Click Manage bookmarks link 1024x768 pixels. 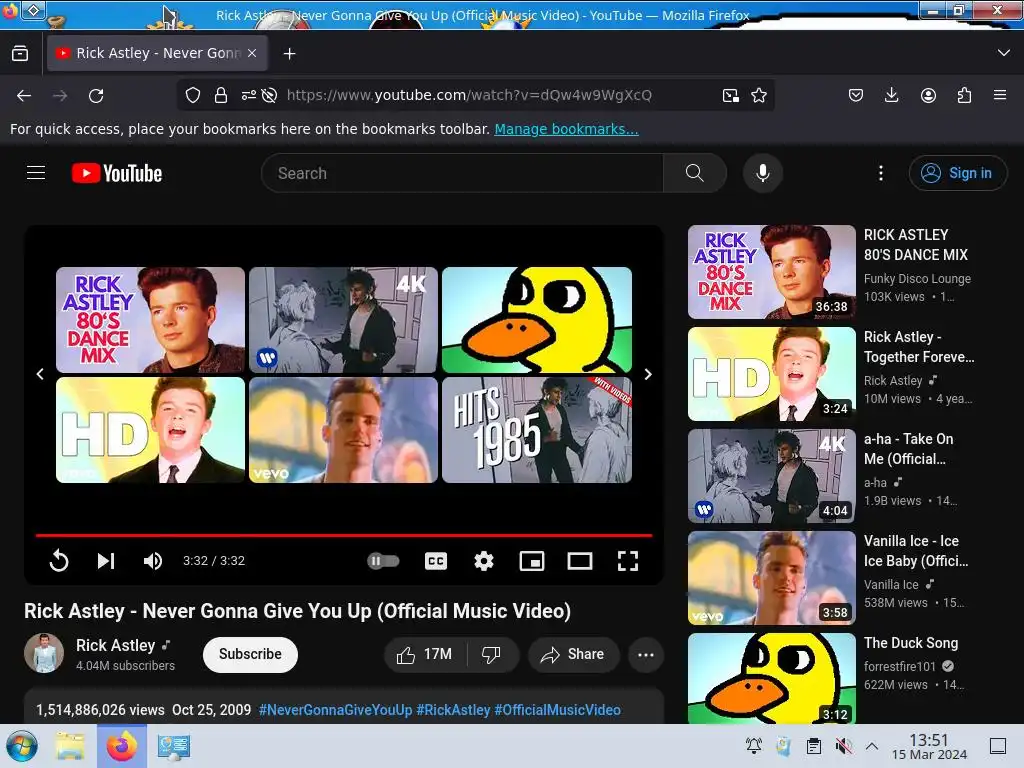566,129
